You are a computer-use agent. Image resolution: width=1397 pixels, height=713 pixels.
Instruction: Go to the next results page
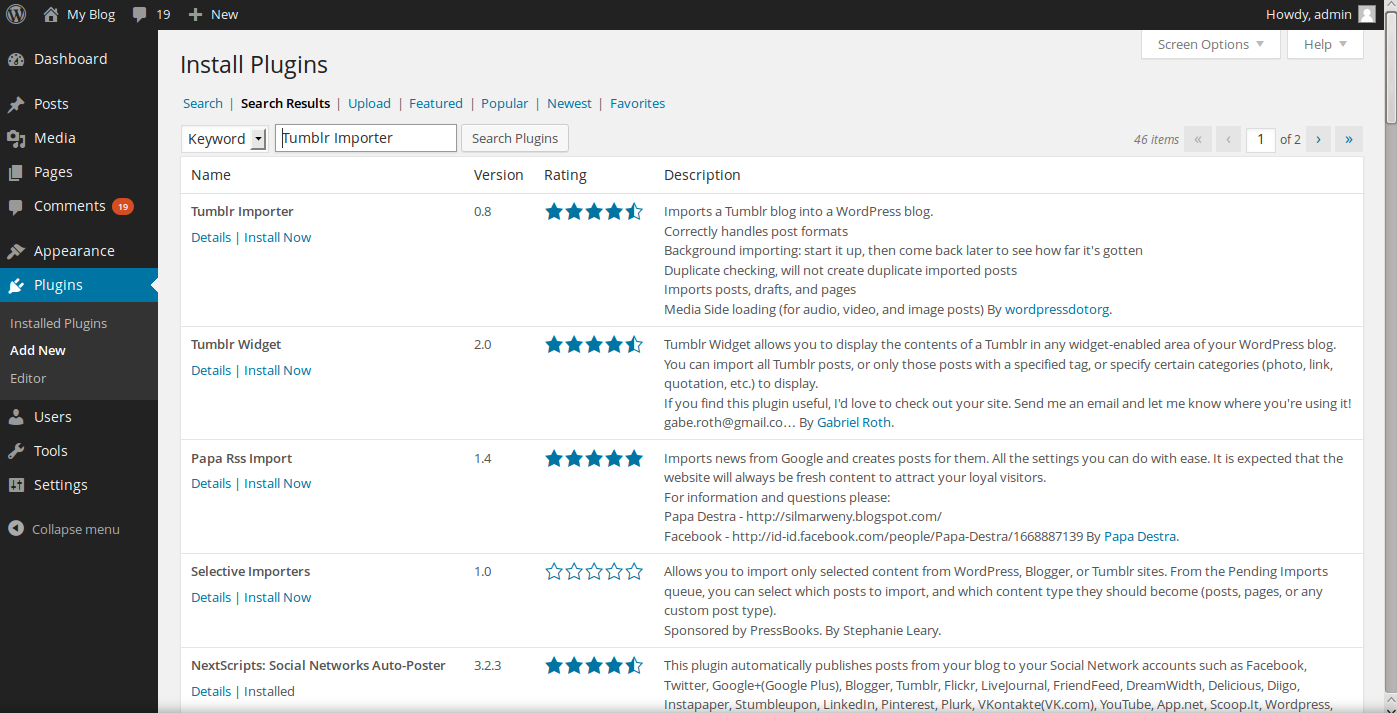1318,139
